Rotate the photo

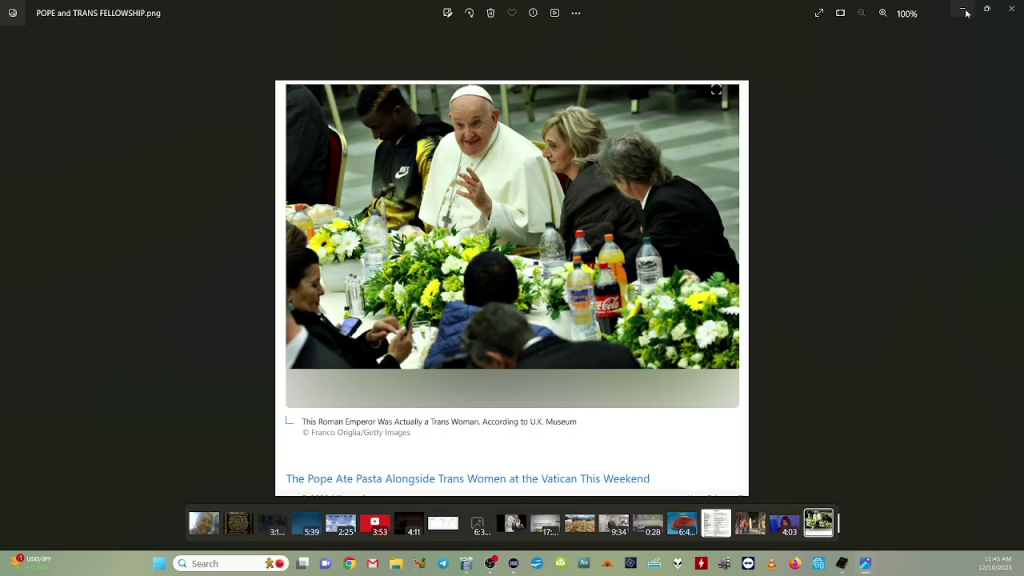(x=469, y=13)
